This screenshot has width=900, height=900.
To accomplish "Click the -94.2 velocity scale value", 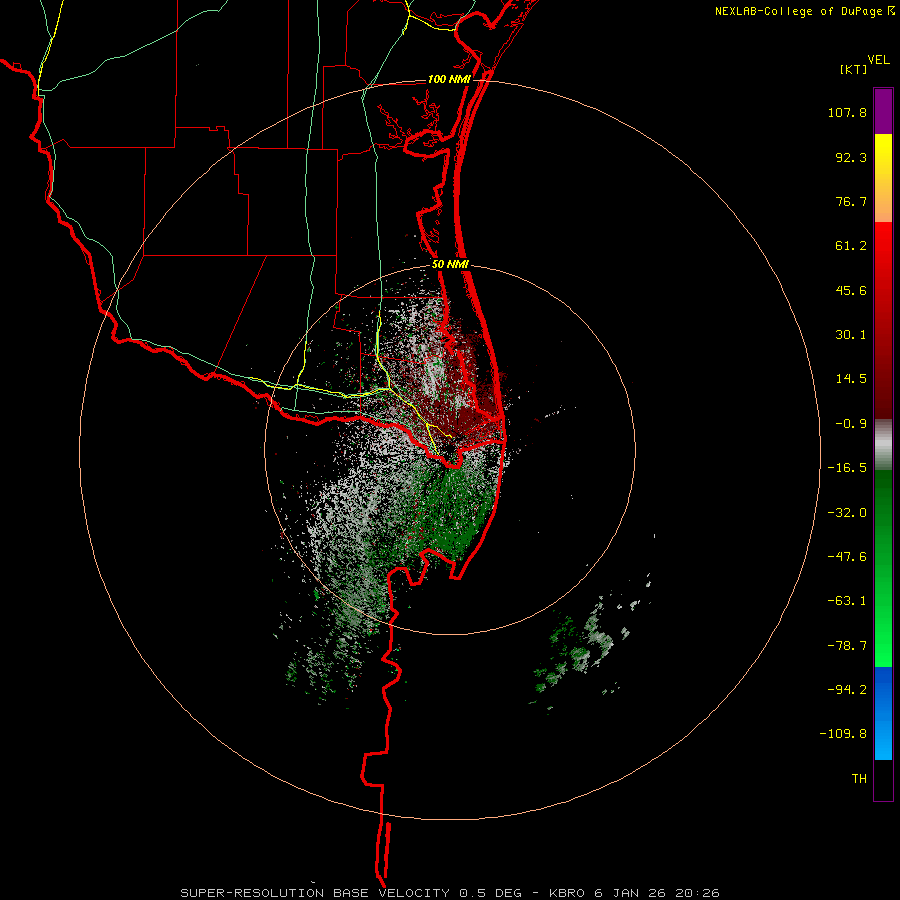I will pos(847,690).
